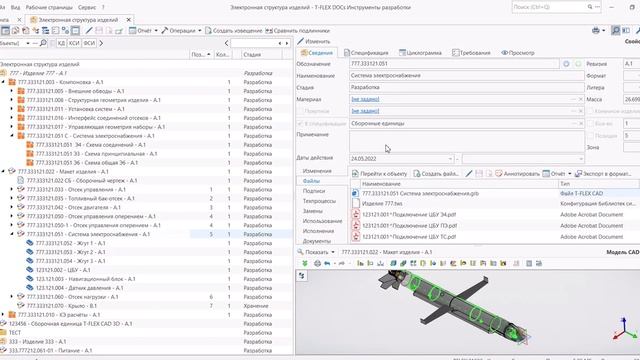Toggle the КД filter button
Screen dimensions: 640x360
pyautogui.click(x=61, y=43)
